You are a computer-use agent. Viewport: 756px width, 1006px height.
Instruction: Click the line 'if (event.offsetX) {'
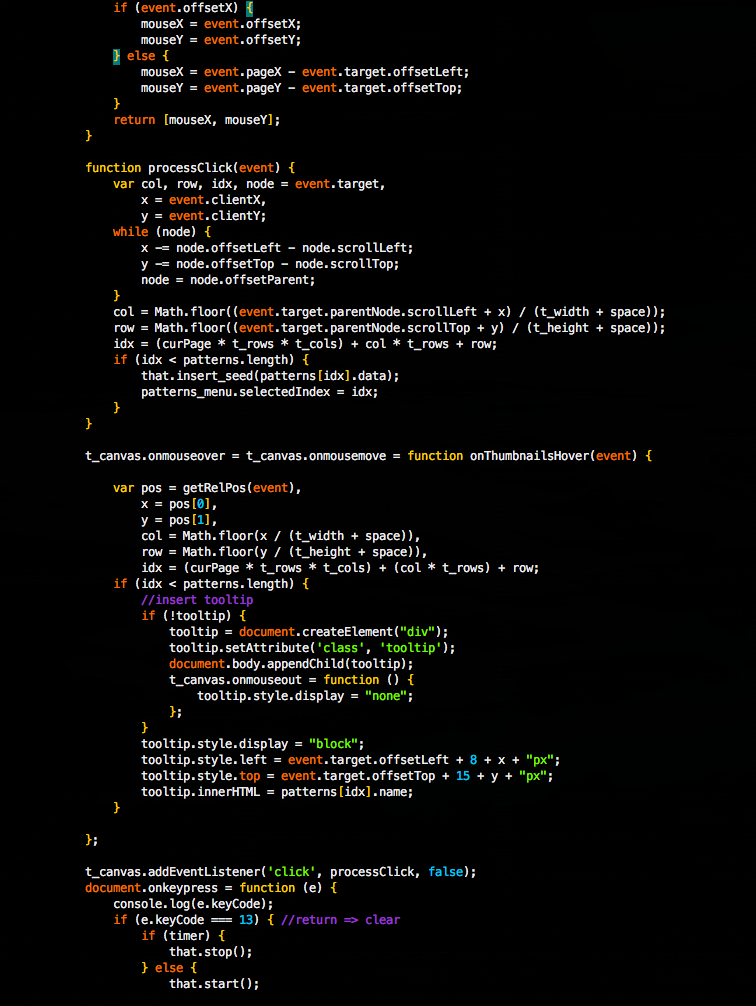pos(184,8)
